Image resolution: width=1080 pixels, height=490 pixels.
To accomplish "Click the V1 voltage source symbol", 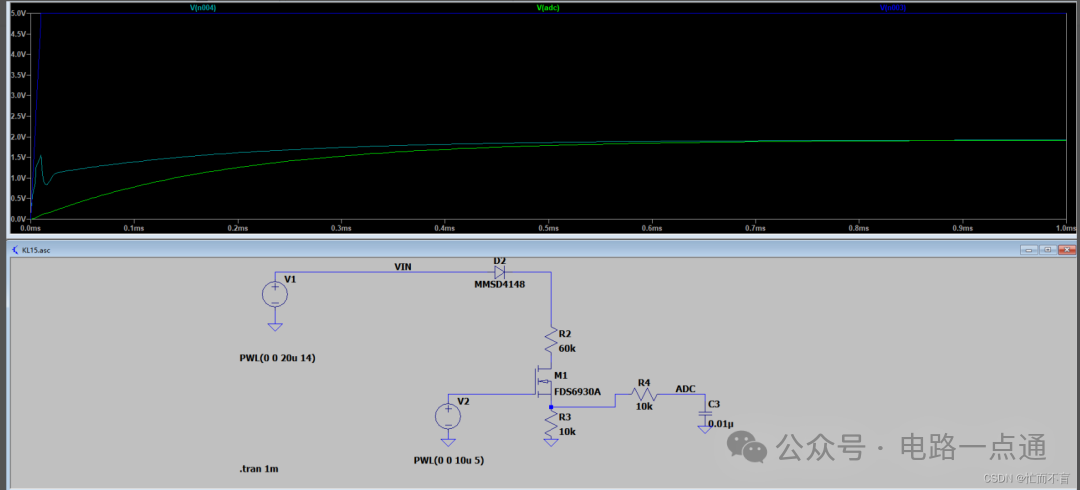I will [x=274, y=294].
